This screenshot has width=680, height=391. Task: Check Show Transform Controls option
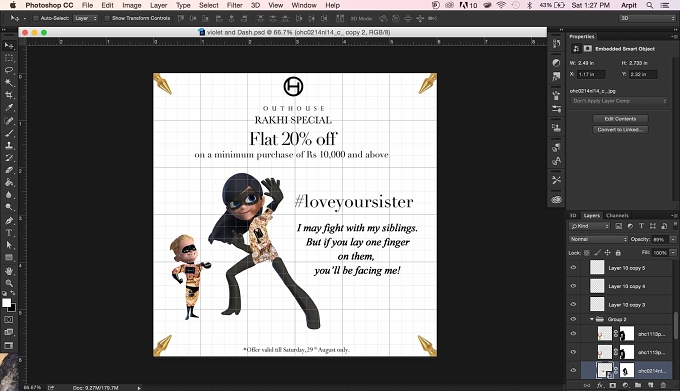(107, 18)
